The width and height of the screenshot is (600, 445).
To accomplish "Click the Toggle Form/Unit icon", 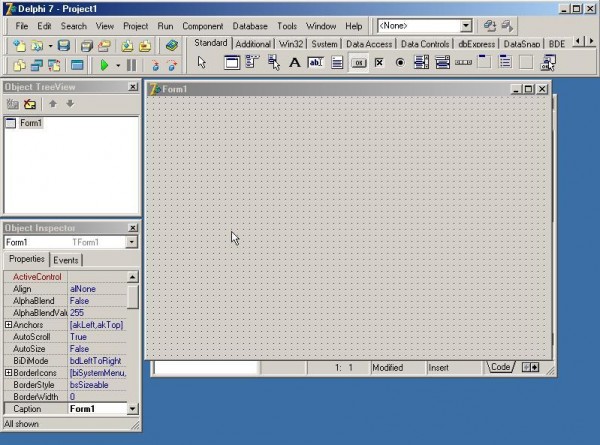I will [x=54, y=66].
